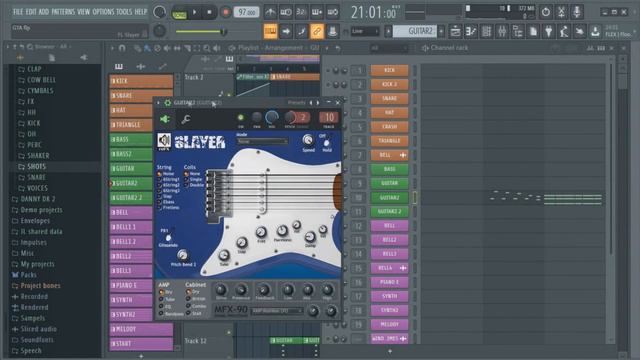The image size is (640, 360).
Task: Toggle the Glissando switch
Action: click(168, 238)
